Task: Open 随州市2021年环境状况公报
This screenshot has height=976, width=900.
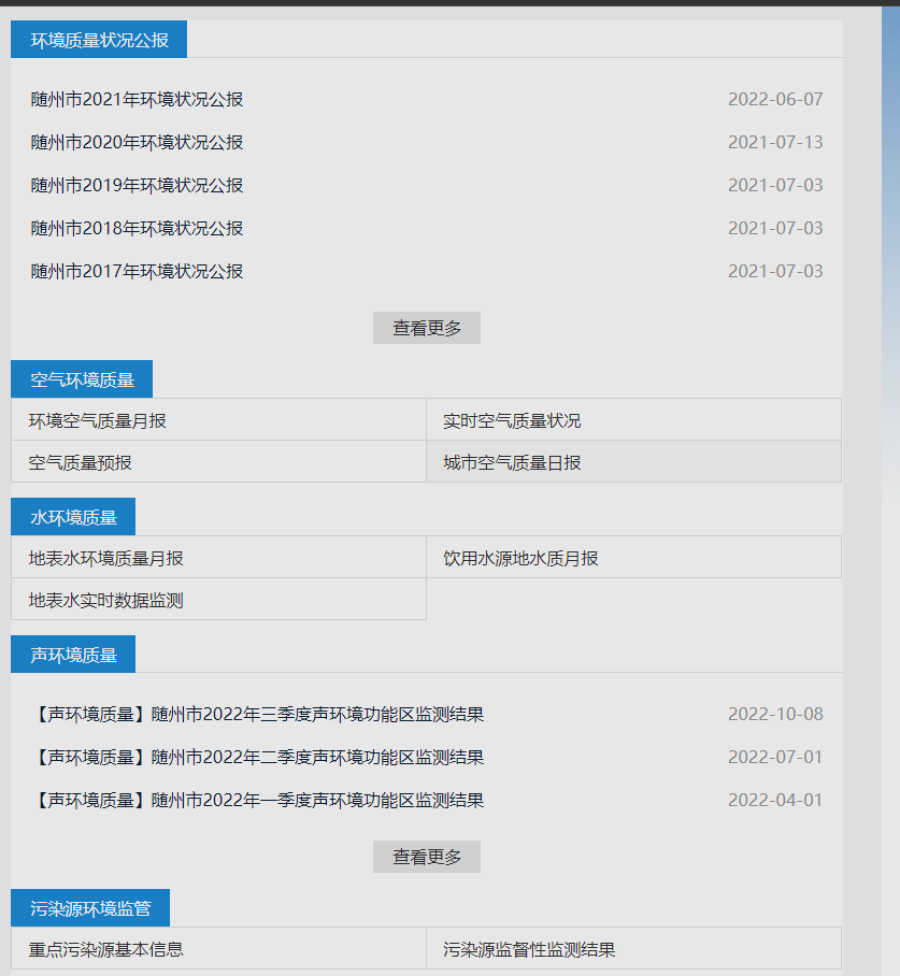Action: (134, 99)
